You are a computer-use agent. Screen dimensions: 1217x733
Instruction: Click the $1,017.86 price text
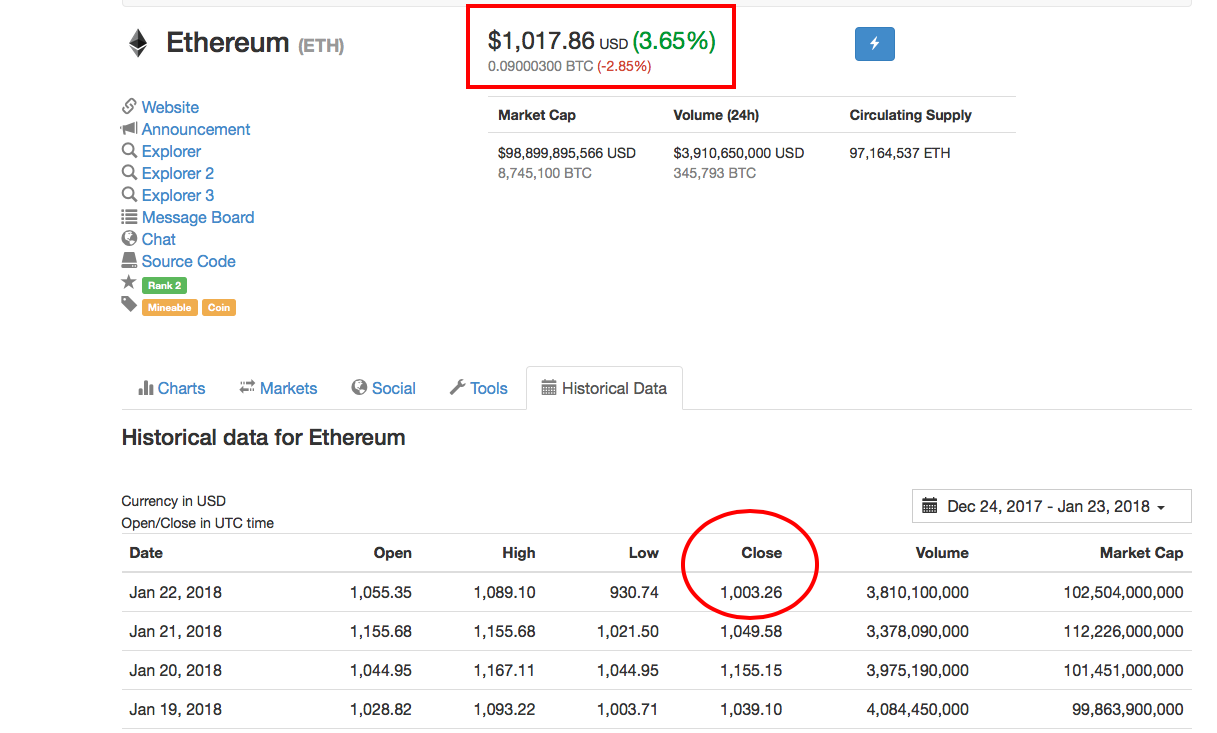(x=541, y=41)
